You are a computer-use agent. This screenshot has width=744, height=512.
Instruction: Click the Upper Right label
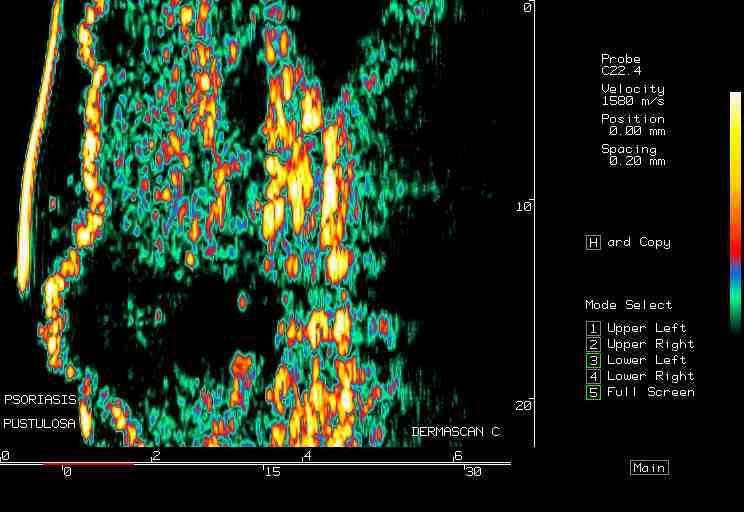coord(651,344)
